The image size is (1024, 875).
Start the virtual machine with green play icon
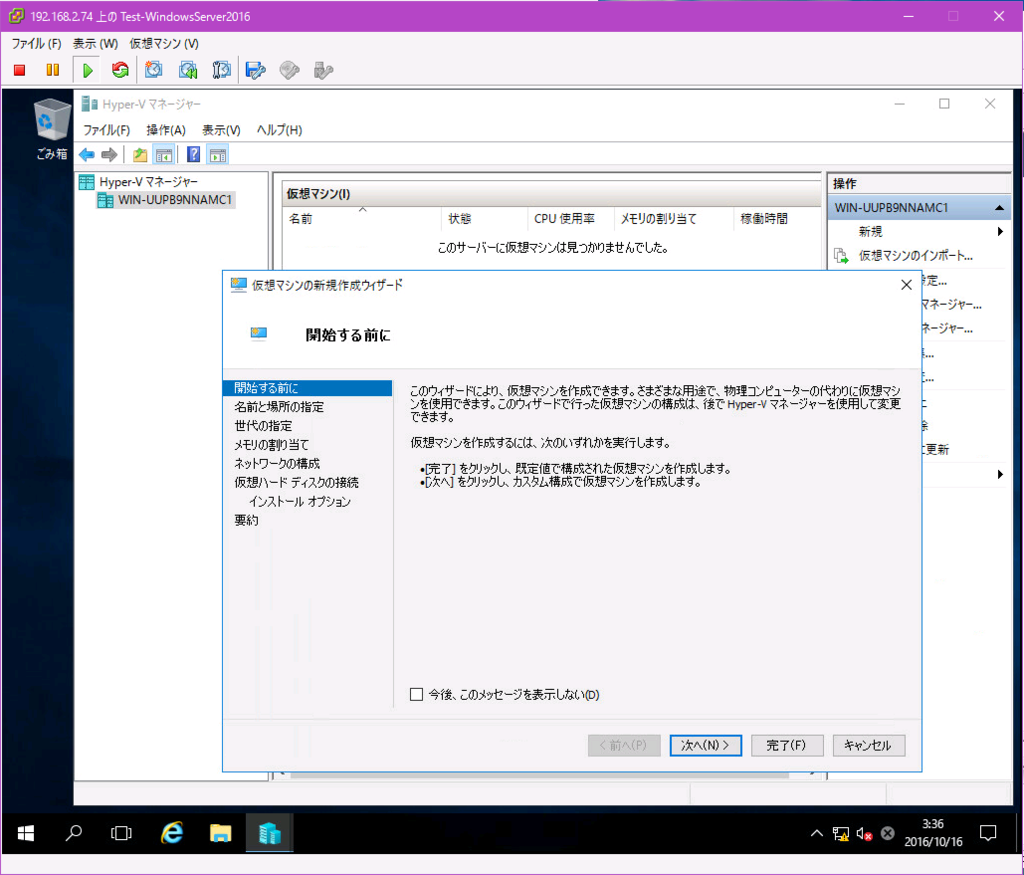tap(86, 70)
